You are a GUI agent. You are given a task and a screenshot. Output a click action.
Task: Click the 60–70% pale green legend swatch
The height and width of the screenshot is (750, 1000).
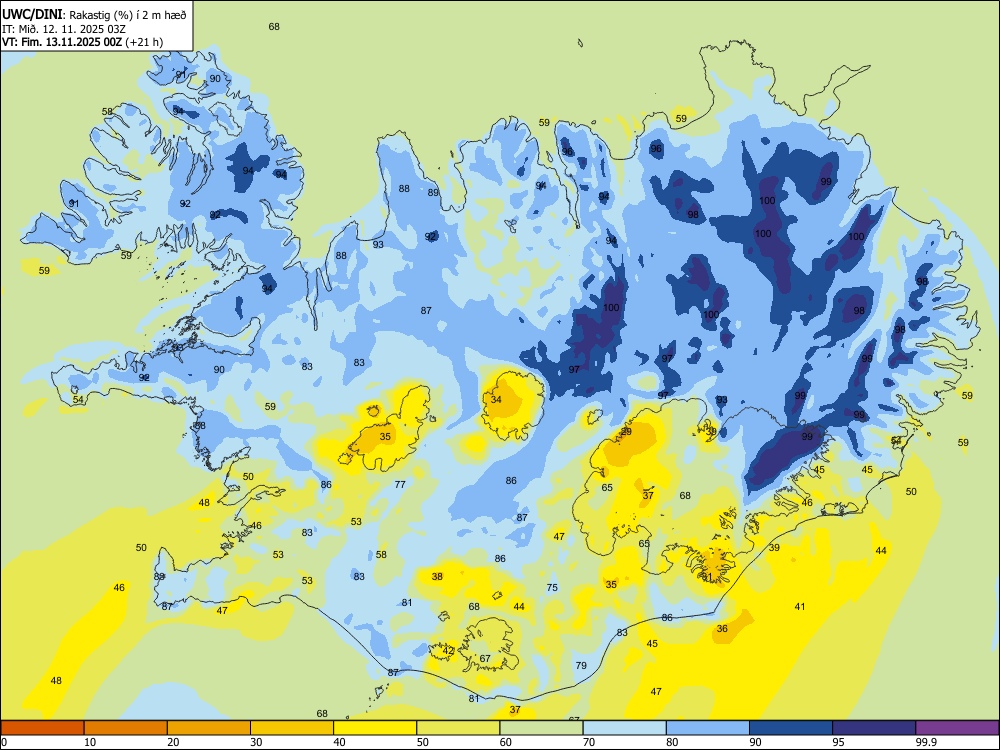point(541,728)
